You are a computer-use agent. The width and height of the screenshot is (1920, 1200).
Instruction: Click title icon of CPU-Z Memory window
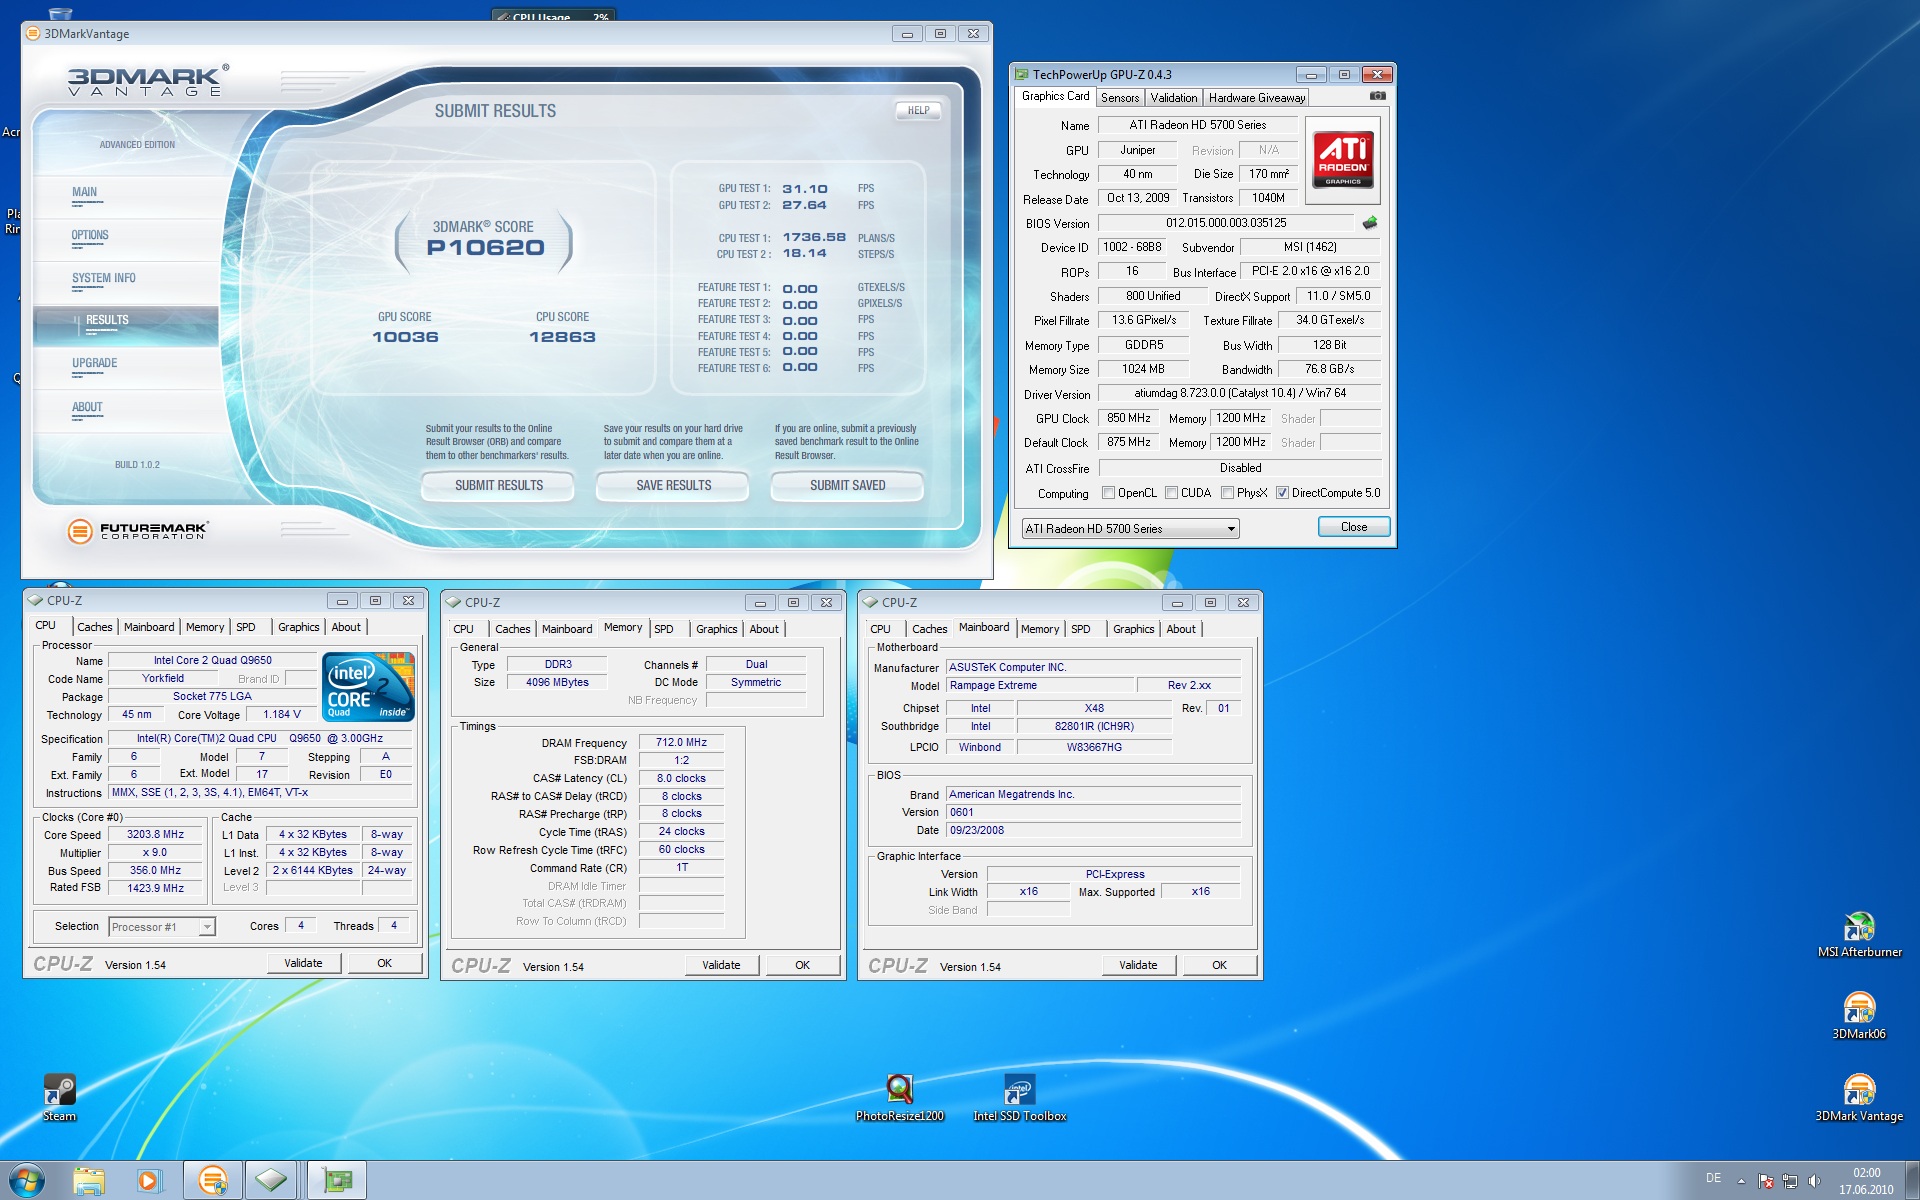[x=453, y=602]
